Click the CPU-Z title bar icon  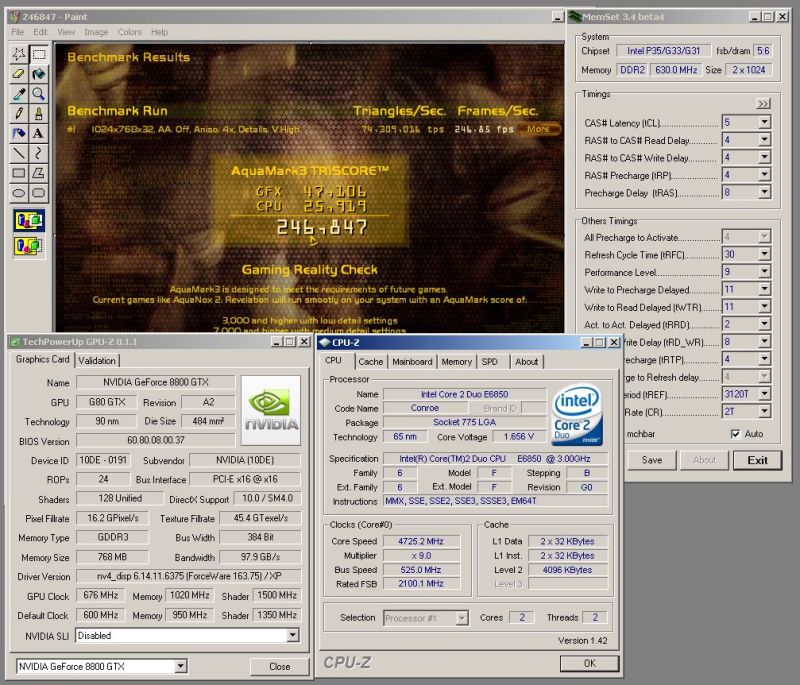point(324,342)
